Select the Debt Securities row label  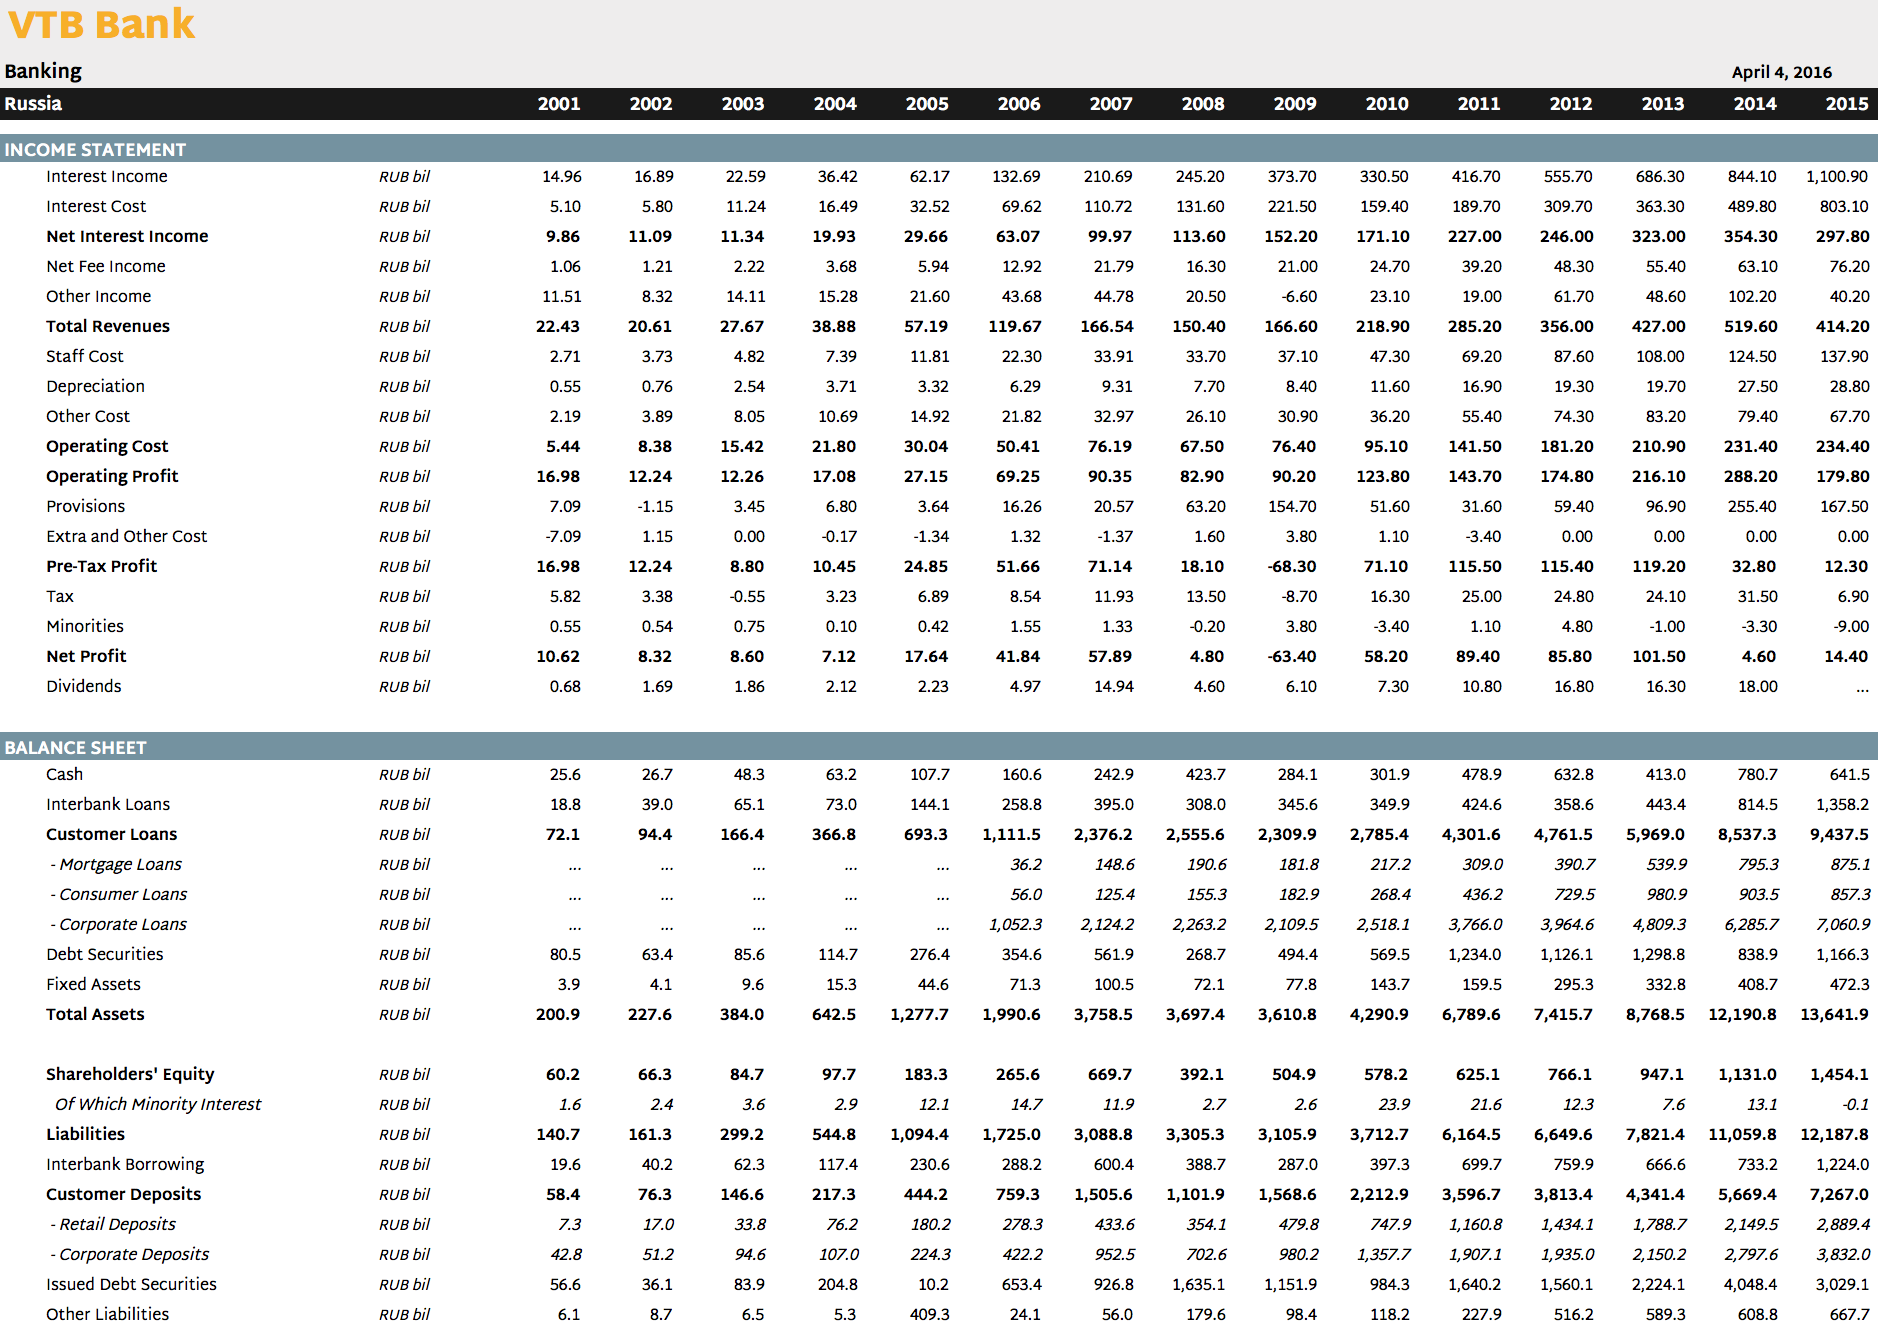click(104, 954)
